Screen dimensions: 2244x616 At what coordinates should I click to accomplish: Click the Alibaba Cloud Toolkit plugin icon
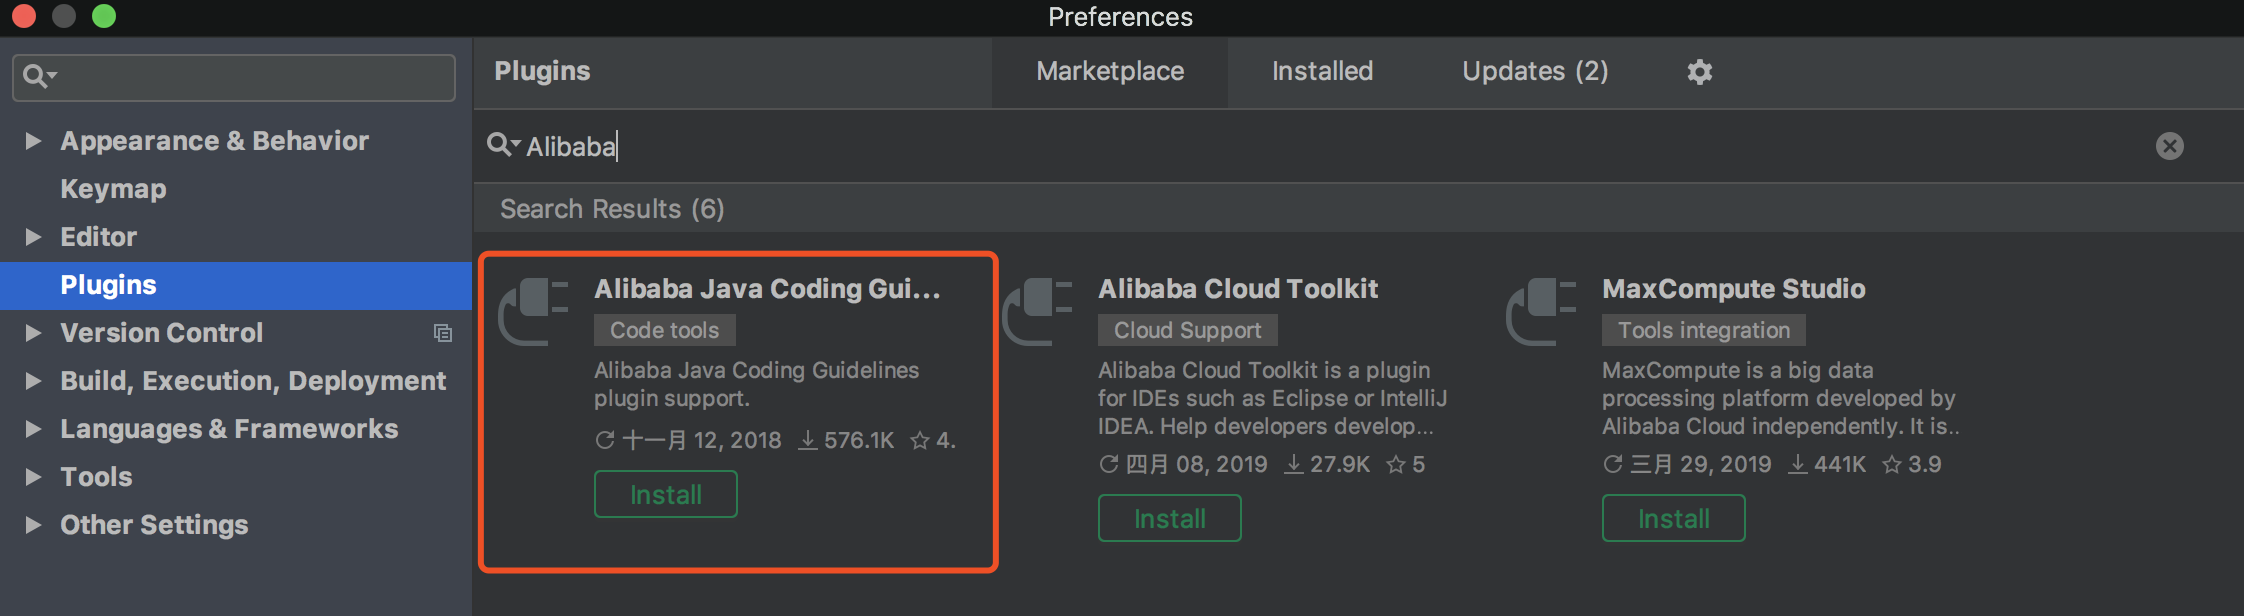pos(1038,311)
